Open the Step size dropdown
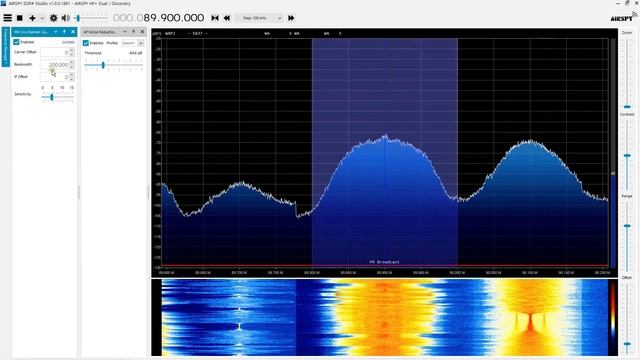The height and width of the screenshot is (360, 640). pyautogui.click(x=259, y=18)
